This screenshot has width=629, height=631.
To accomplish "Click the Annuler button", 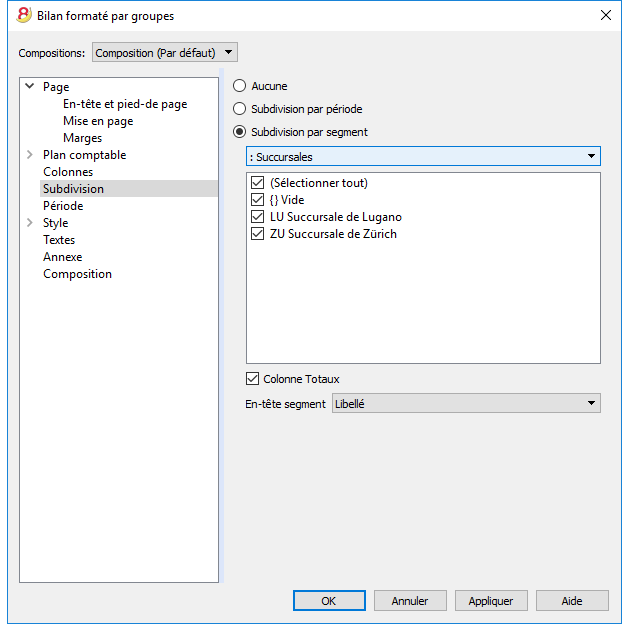I will pos(410,600).
